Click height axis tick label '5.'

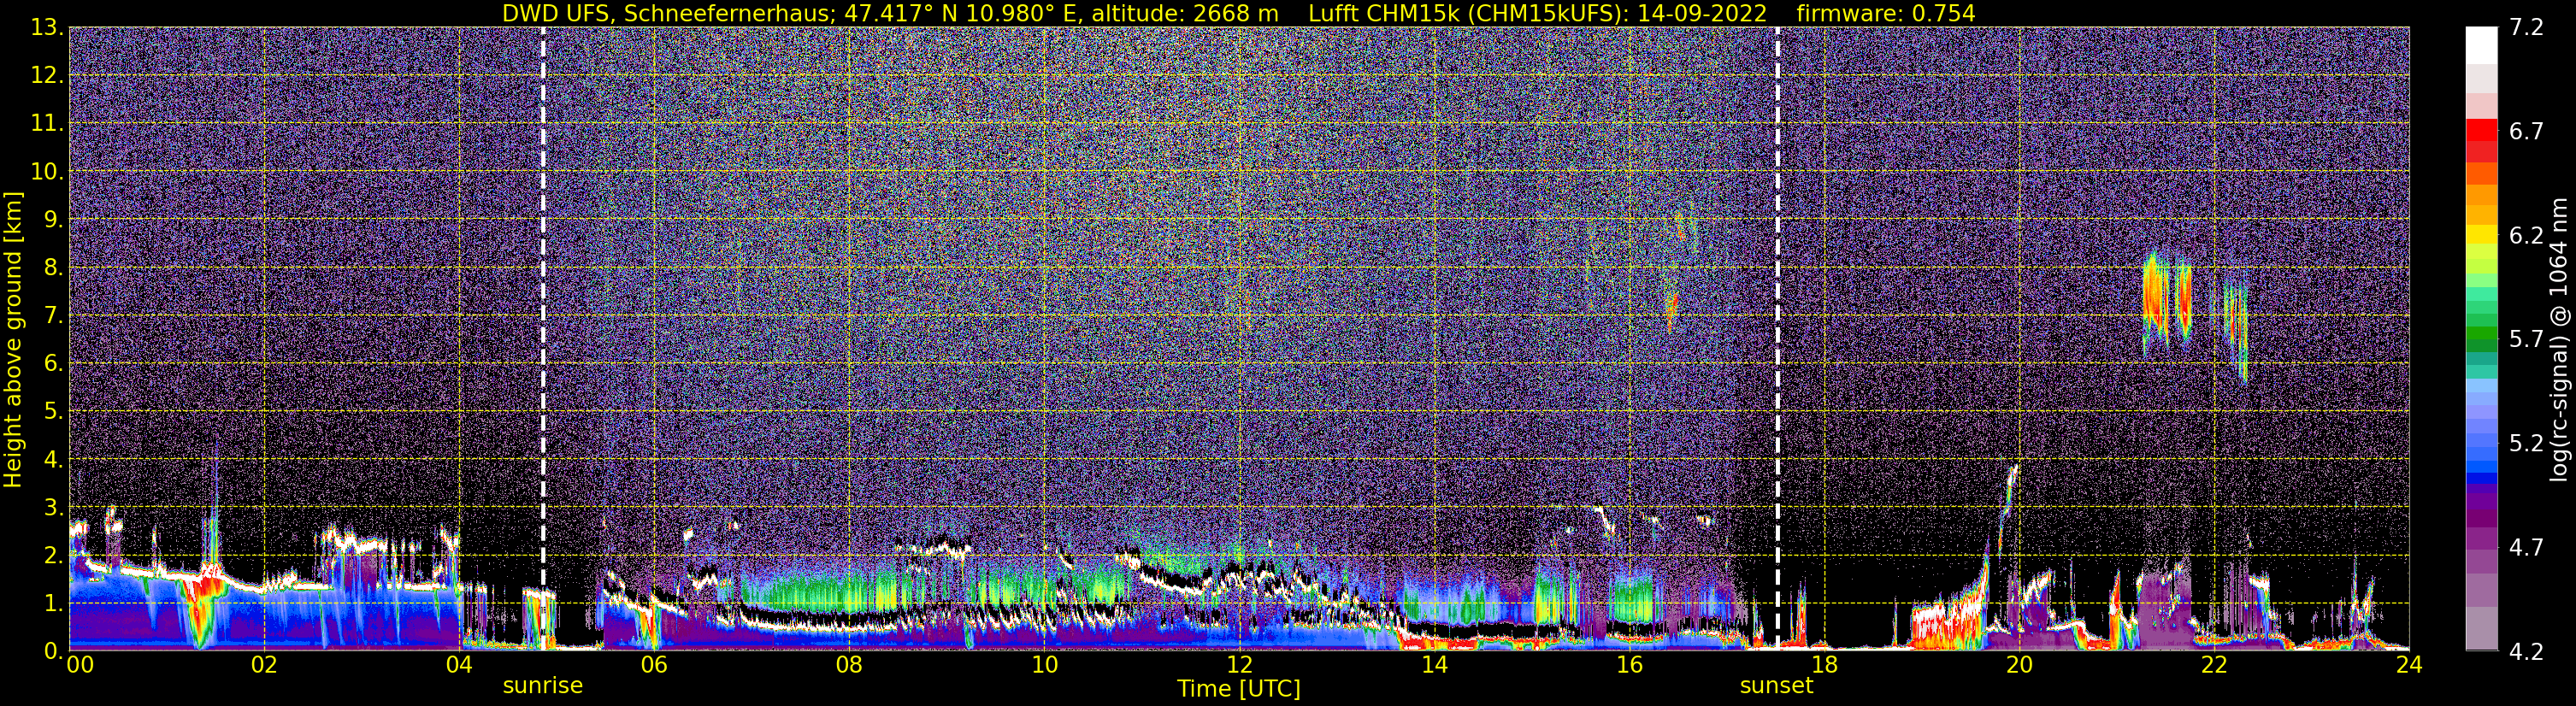click(x=53, y=411)
